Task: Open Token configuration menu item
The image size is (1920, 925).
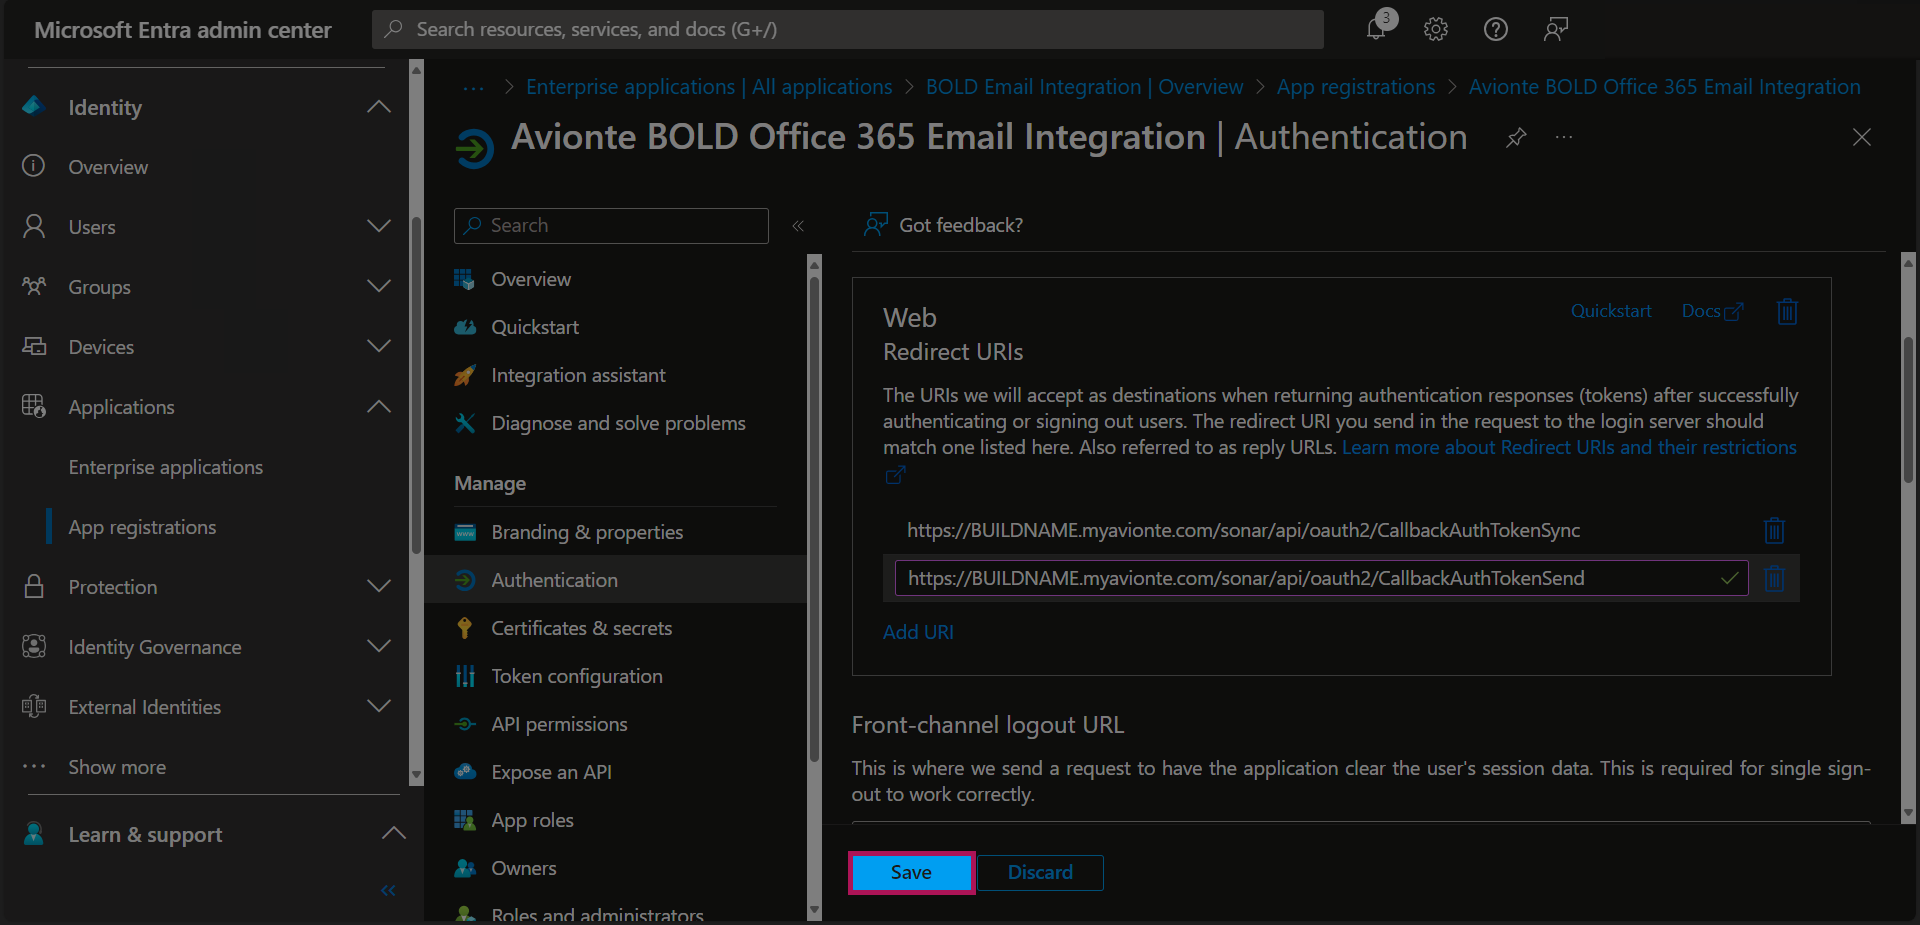Action: pos(576,676)
